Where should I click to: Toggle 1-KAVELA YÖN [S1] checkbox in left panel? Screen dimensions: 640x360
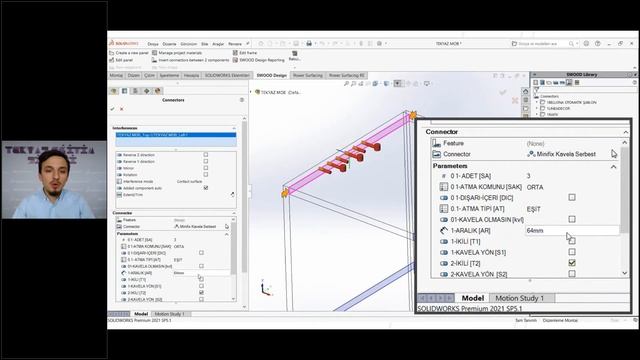pyautogui.click(x=201, y=286)
